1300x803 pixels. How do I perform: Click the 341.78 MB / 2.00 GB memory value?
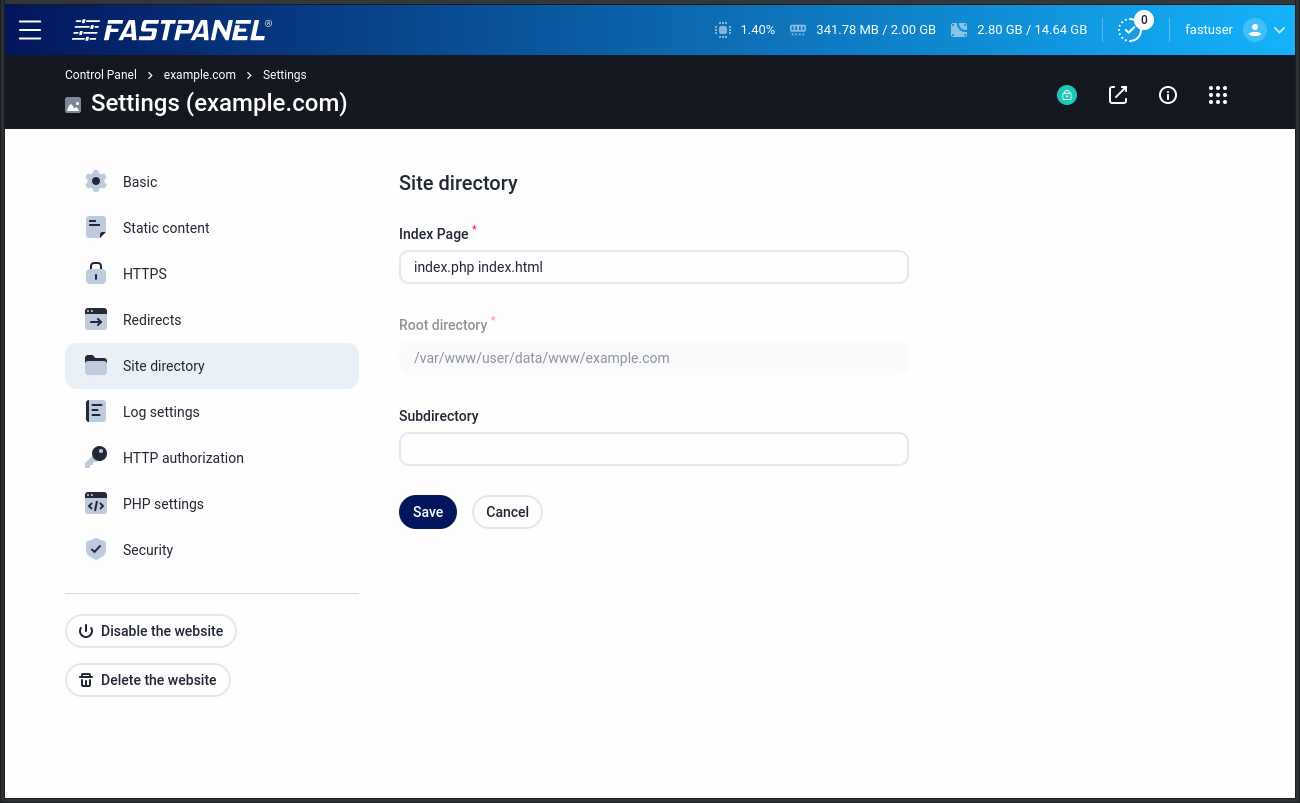click(876, 30)
